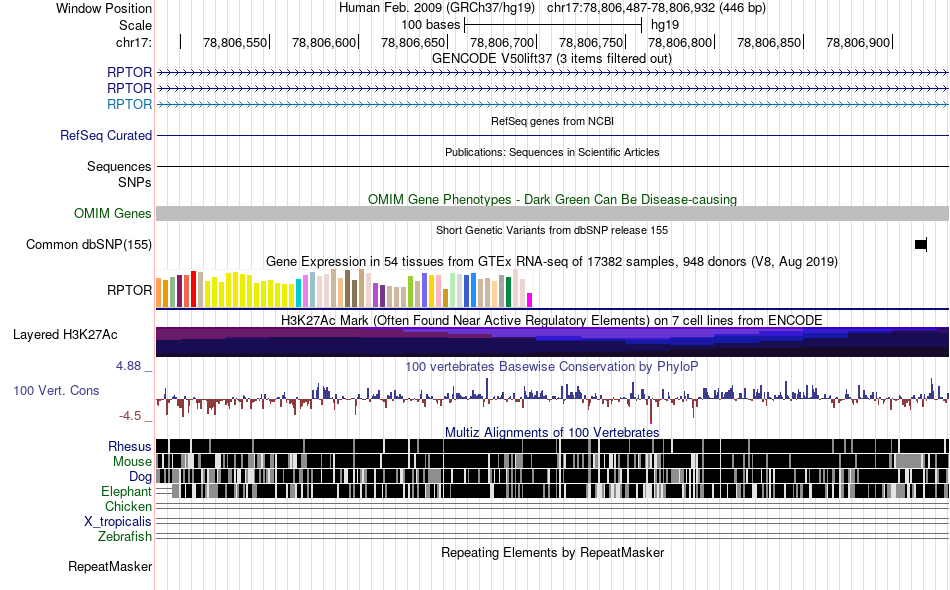The image size is (950, 590).
Task: Click the red bar in GTEx chart
Action: [193, 289]
